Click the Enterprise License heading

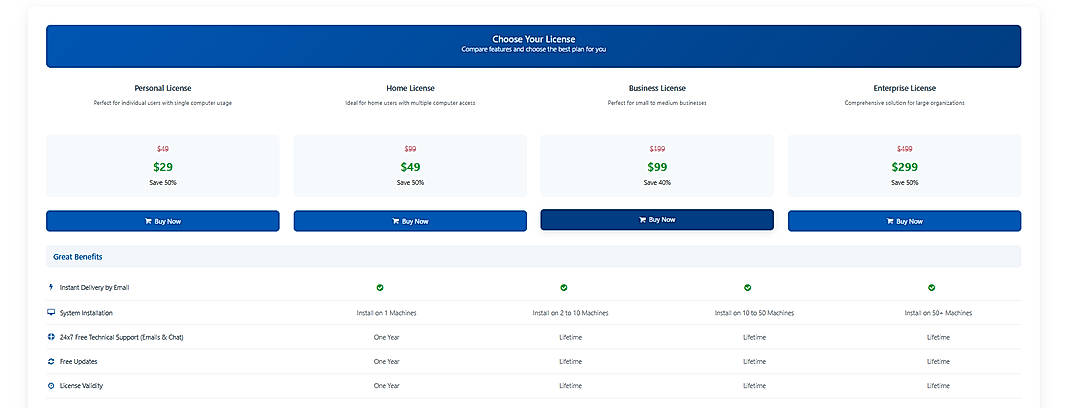[904, 88]
